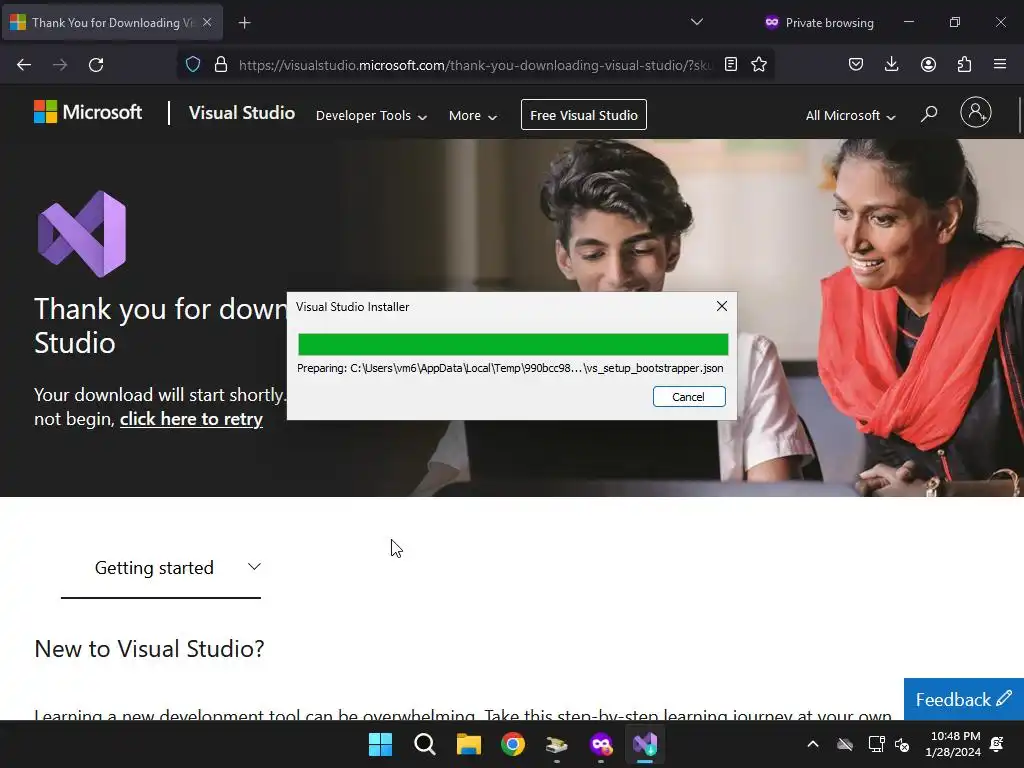Click the address bar URL field
1024x768 pixels.
point(475,65)
